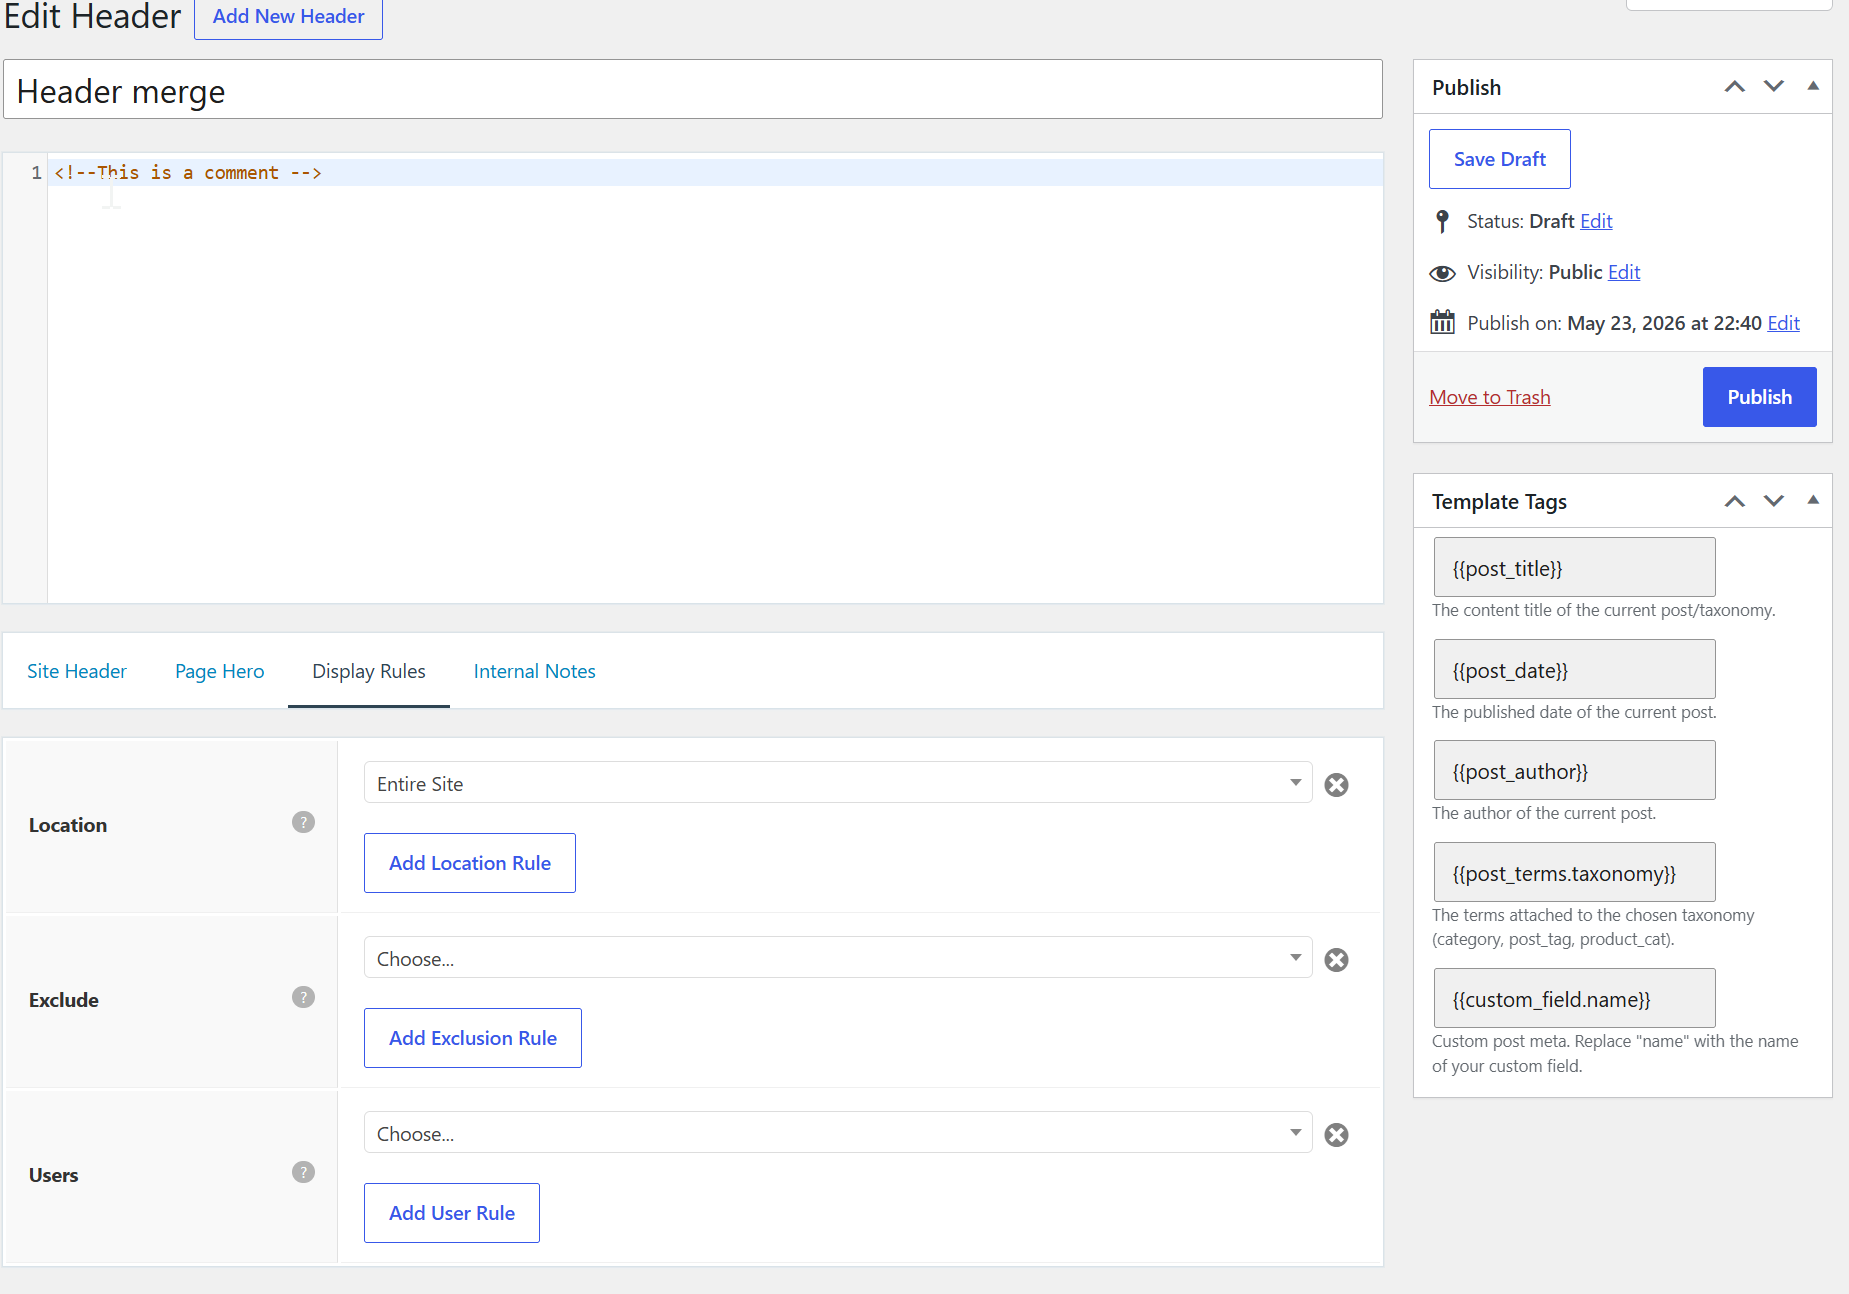This screenshot has width=1849, height=1294.
Task: Edit the publish date
Action: point(1783,323)
